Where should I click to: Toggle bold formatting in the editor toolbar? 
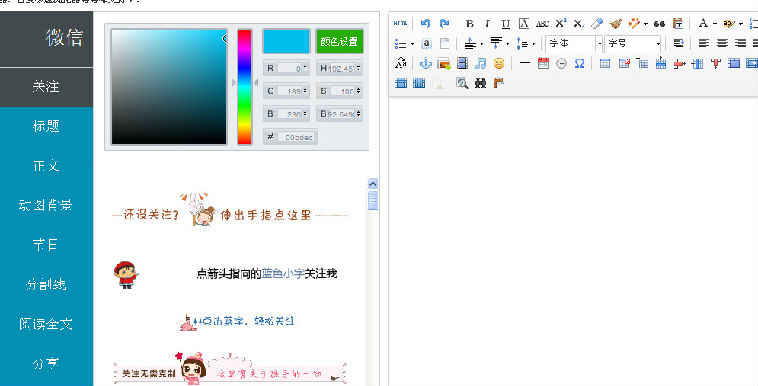[x=469, y=23]
